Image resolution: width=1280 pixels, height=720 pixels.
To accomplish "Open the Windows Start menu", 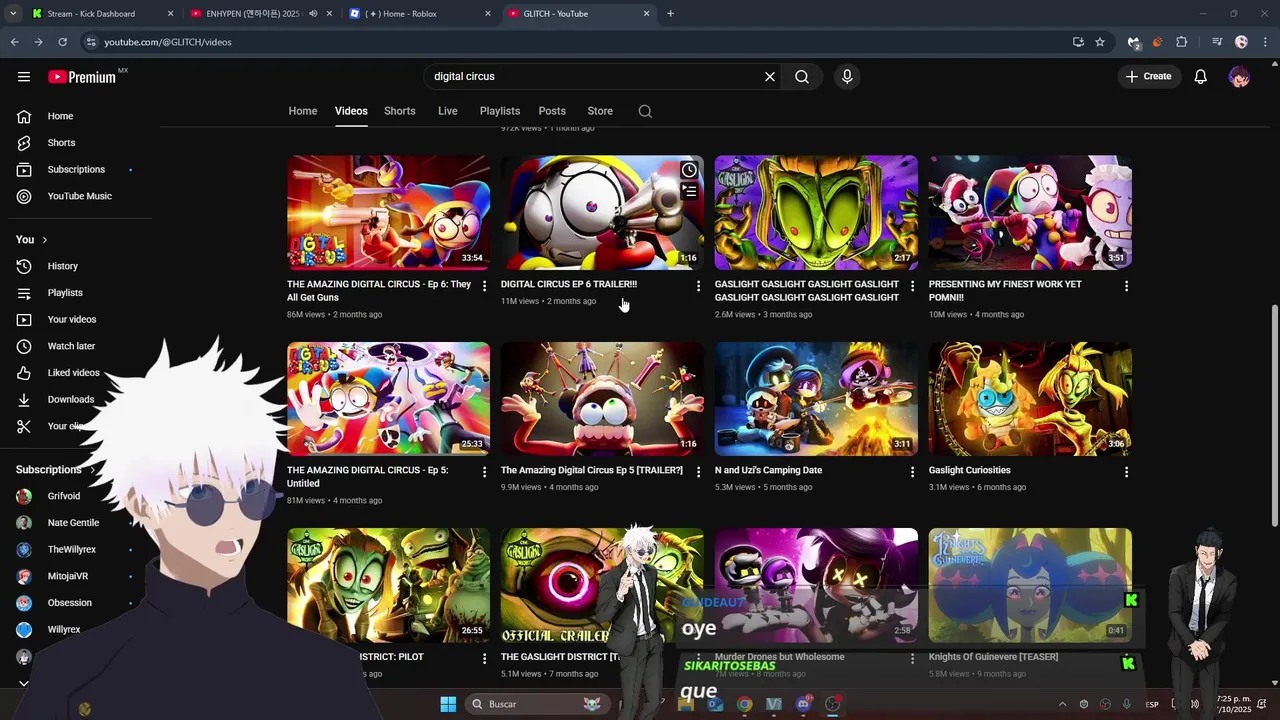I will (448, 704).
